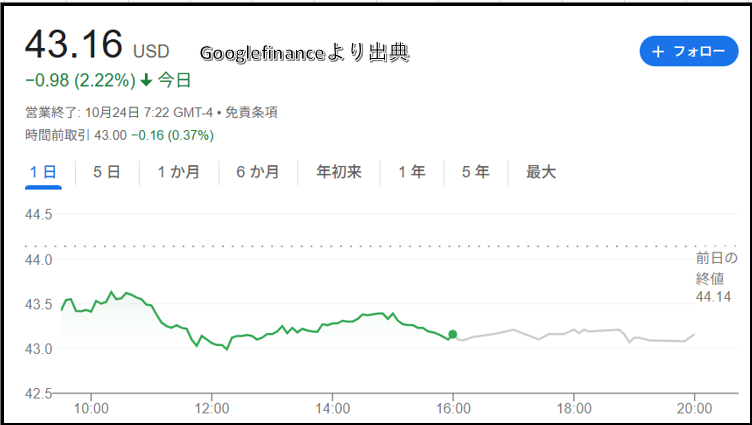Viewport: 752px width, 425px height.
Task: Click the gray after-hours line near 18:00
Action: click(573, 331)
